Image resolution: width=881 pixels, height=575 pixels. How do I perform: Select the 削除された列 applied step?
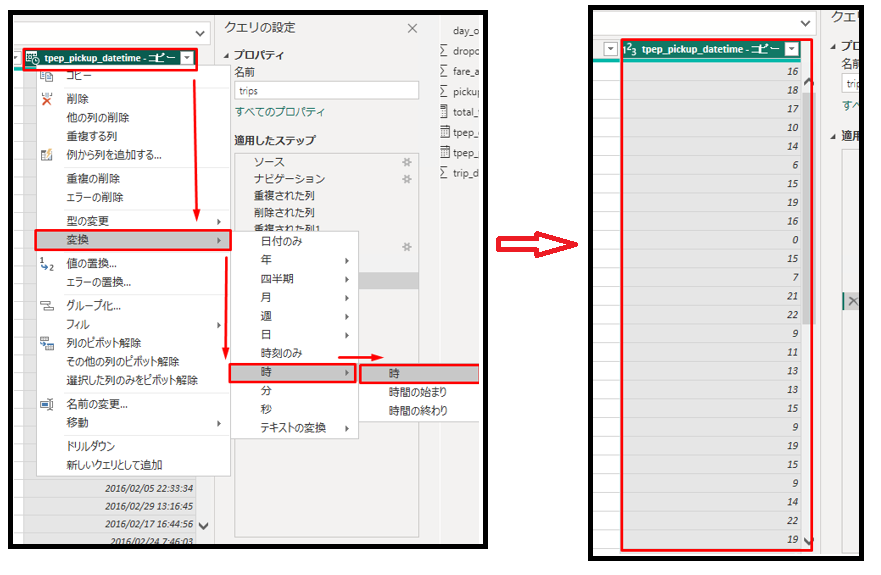[x=284, y=212]
